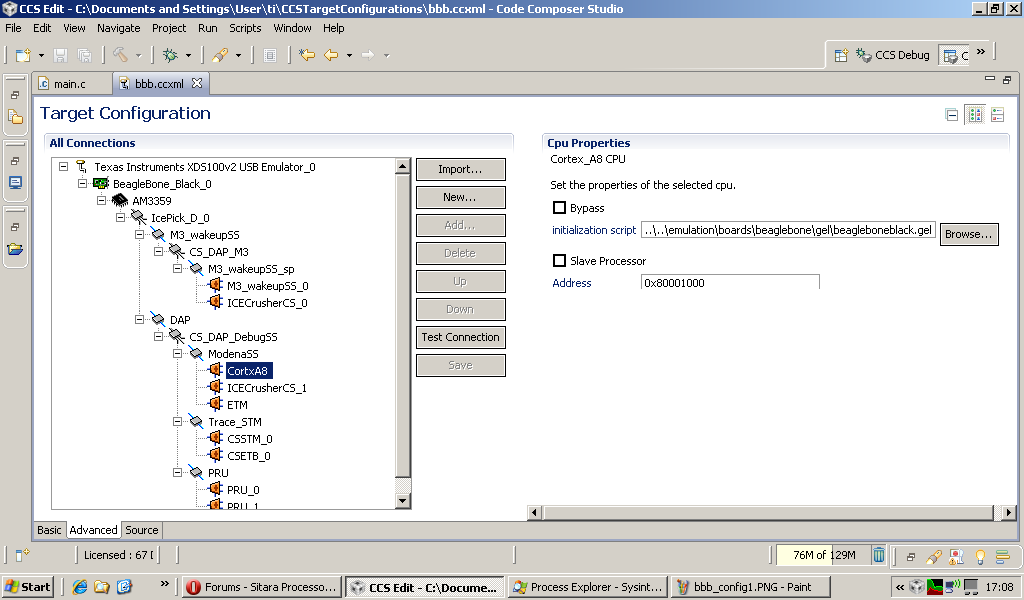This screenshot has width=1024, height=600.
Task: Click the flashlight search toolbar icon
Action: click(219, 55)
